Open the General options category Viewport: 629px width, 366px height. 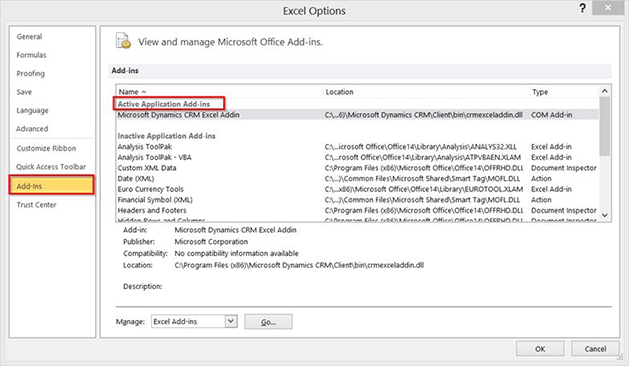click(29, 37)
